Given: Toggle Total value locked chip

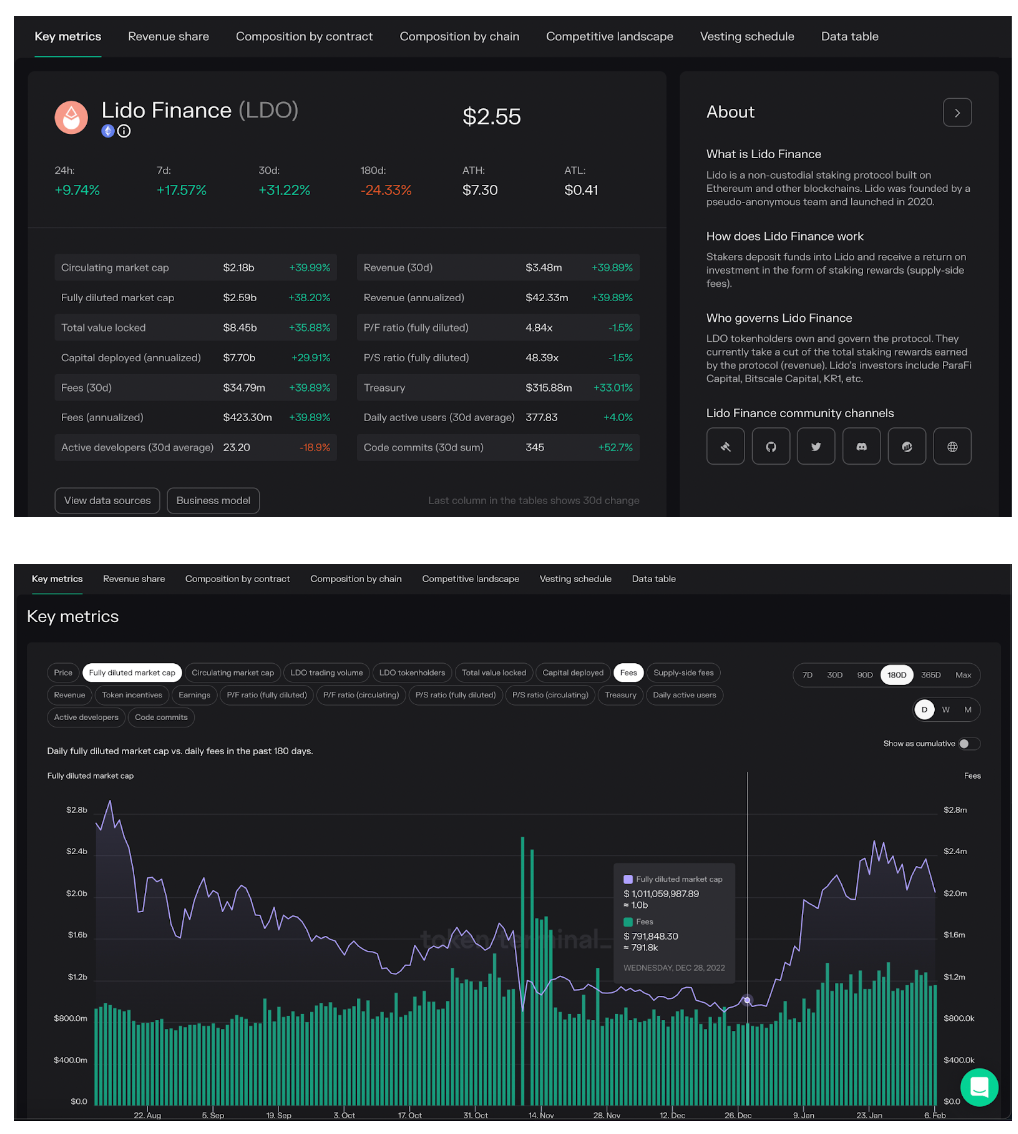Looking at the screenshot, I should 494,673.
